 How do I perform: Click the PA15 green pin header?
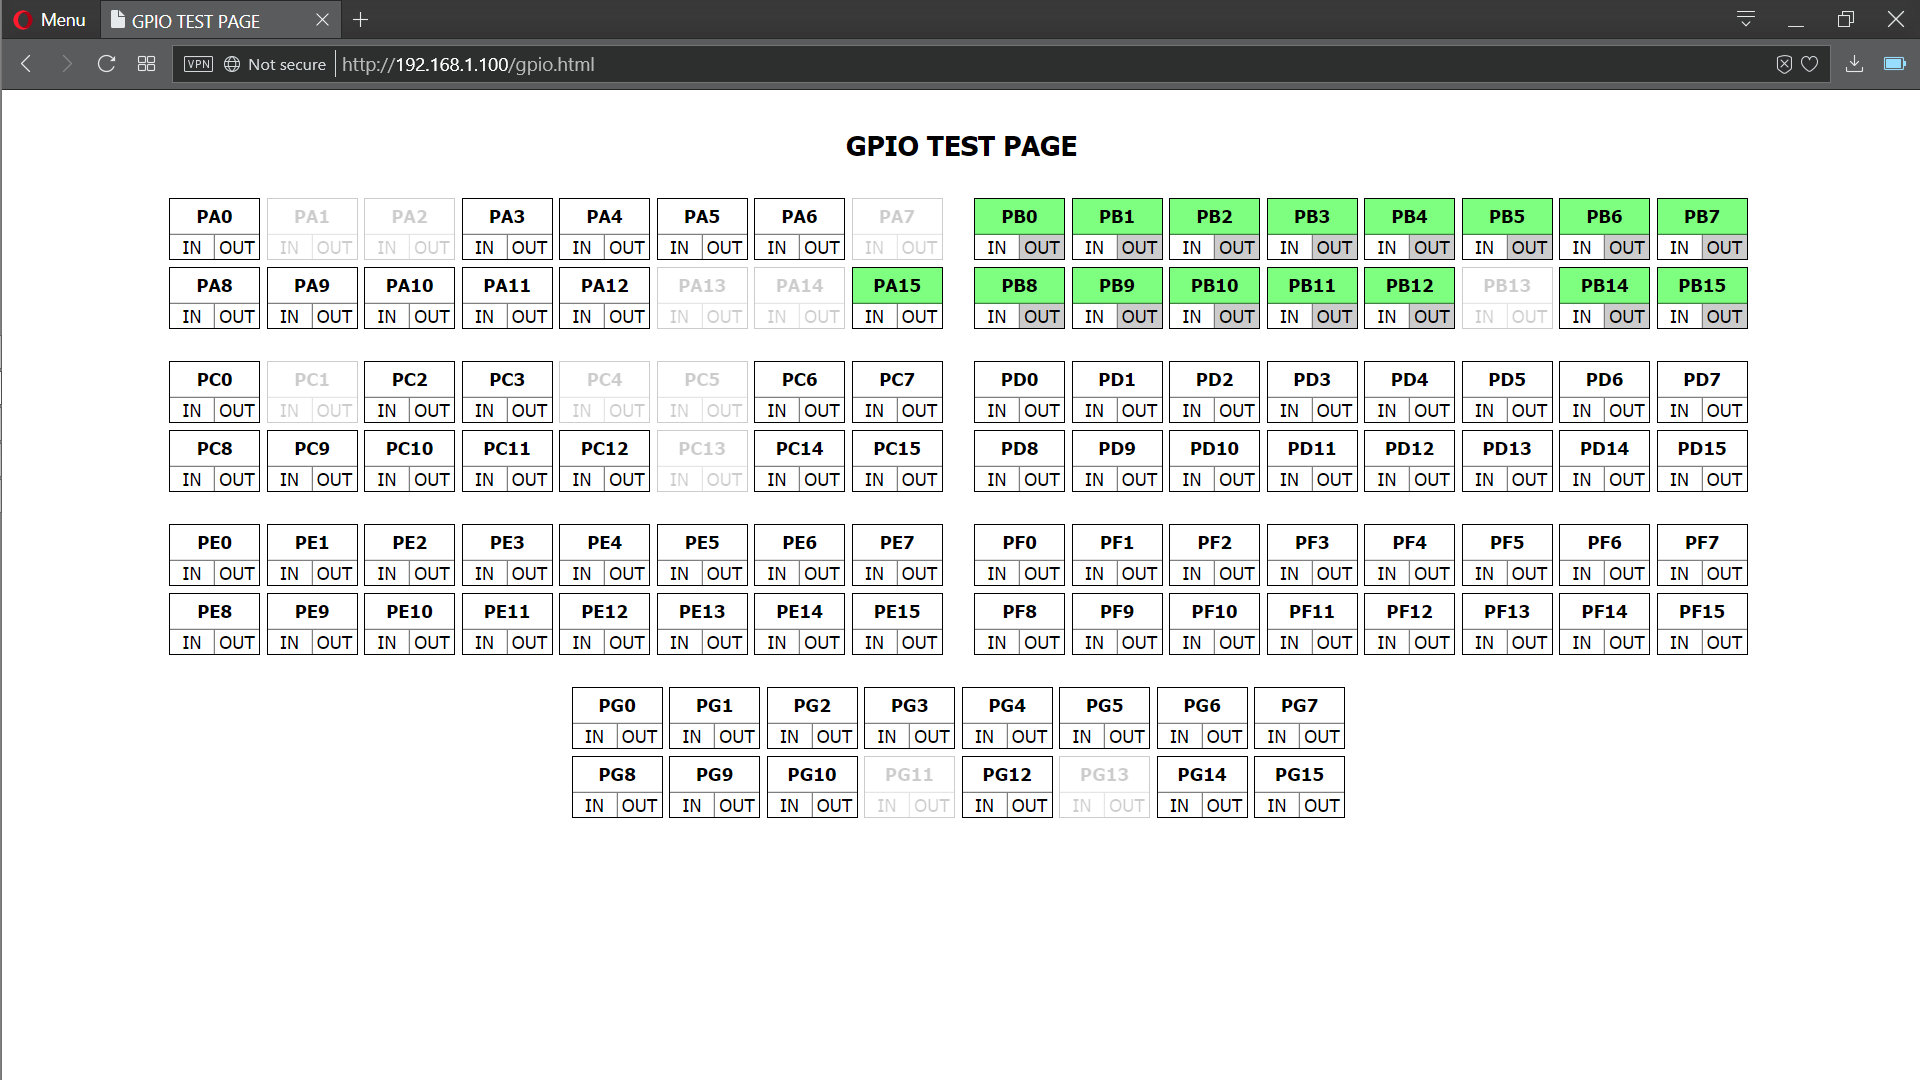897,286
